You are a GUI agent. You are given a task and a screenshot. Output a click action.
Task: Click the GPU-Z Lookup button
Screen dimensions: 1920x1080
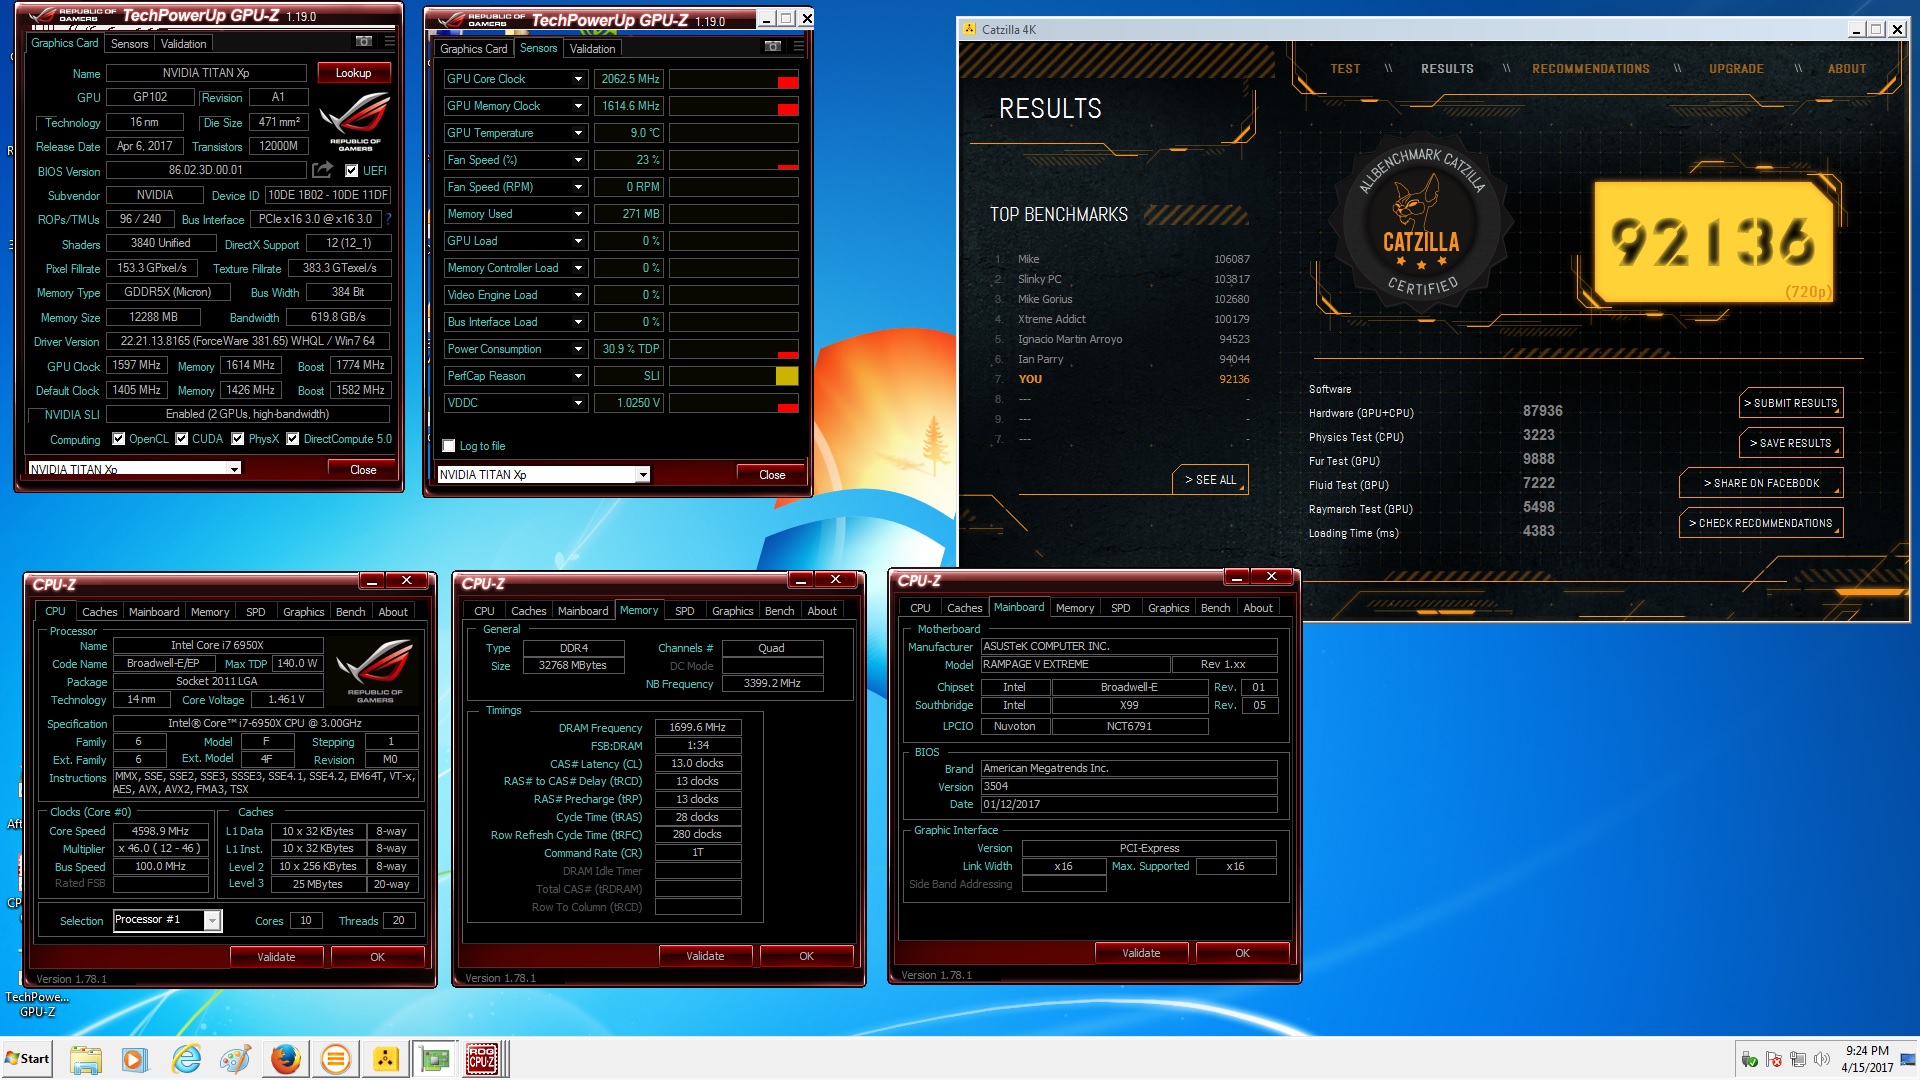point(353,73)
